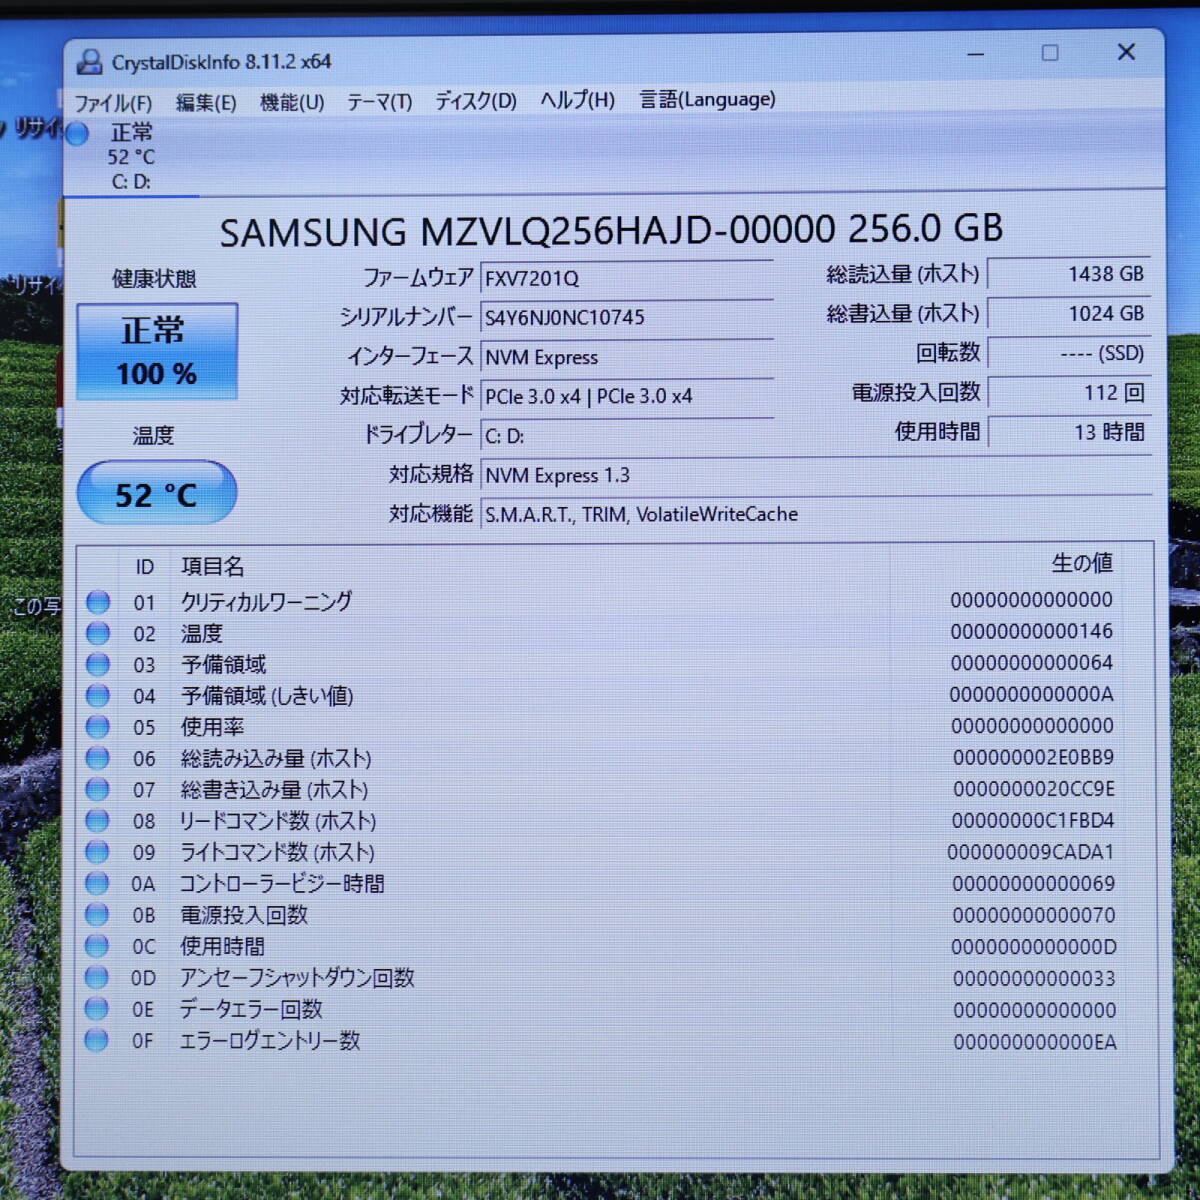Screen dimensions: 1200x1200
Task: Click the 項目名 column header
Action: click(212, 566)
